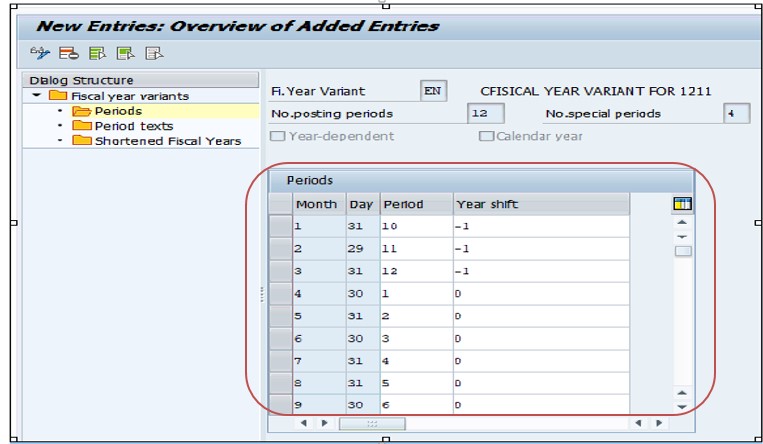Image resolution: width=763 pixels, height=444 pixels.
Task: Select the row with month 2
Action: (x=280, y=248)
